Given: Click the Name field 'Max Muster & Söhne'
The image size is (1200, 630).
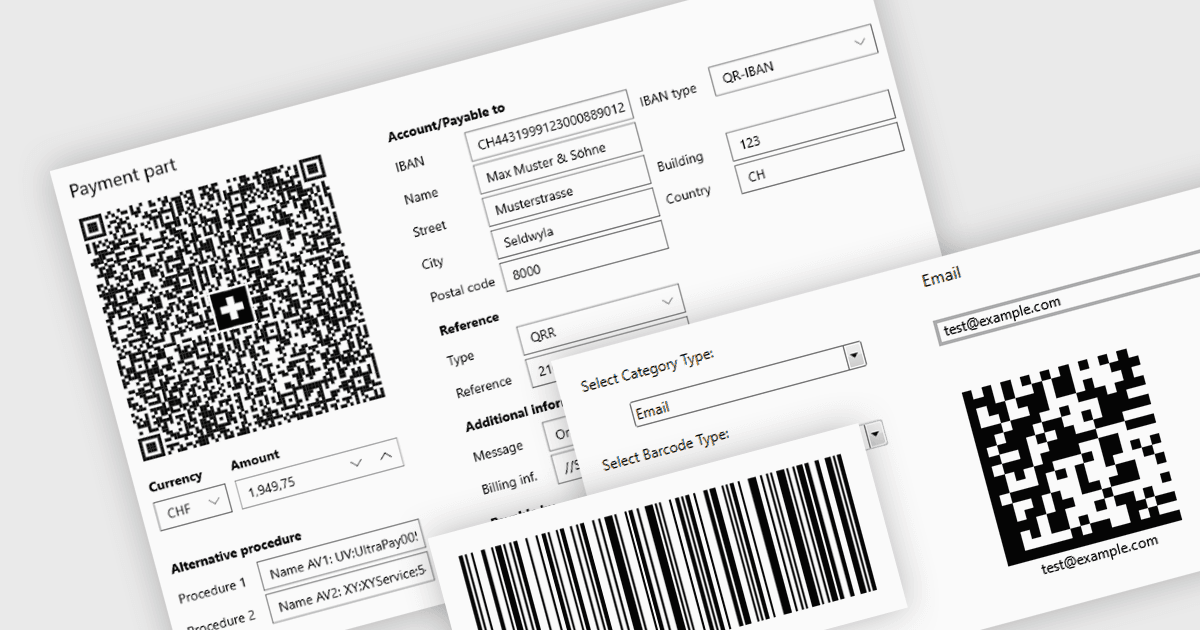Looking at the screenshot, I should tap(558, 160).
